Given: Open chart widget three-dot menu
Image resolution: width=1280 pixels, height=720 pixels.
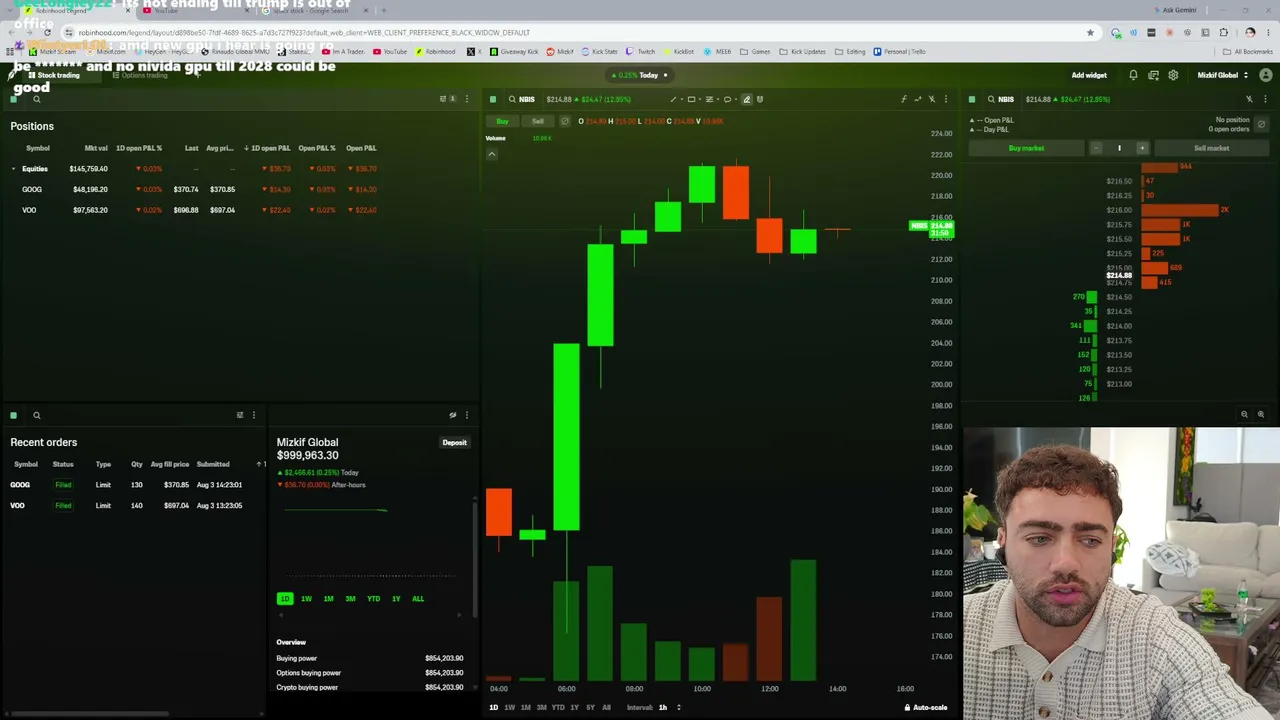Looking at the screenshot, I should [x=946, y=99].
